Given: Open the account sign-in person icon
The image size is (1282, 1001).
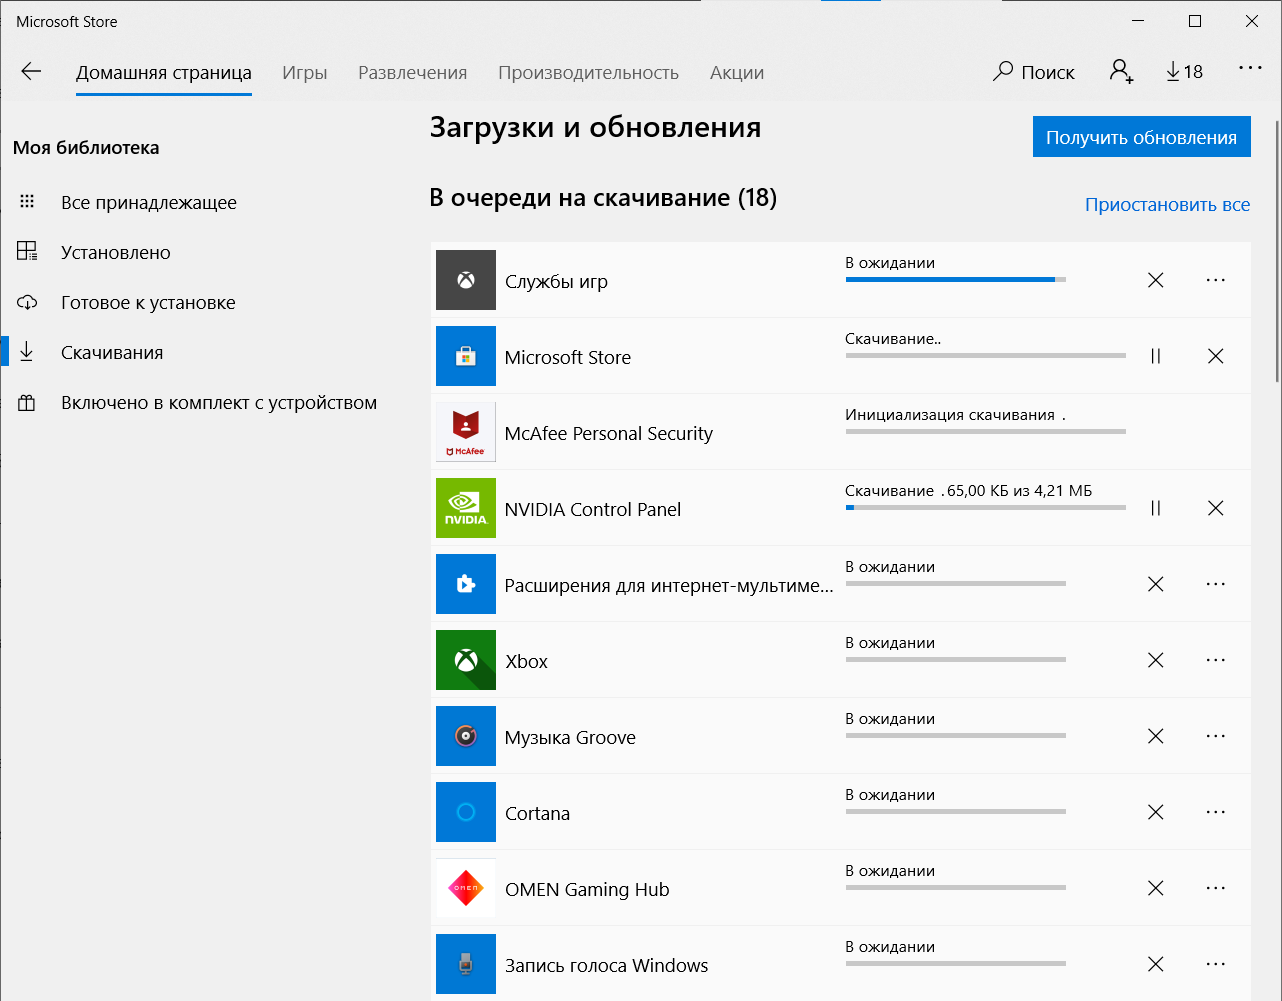Looking at the screenshot, I should click(x=1121, y=71).
